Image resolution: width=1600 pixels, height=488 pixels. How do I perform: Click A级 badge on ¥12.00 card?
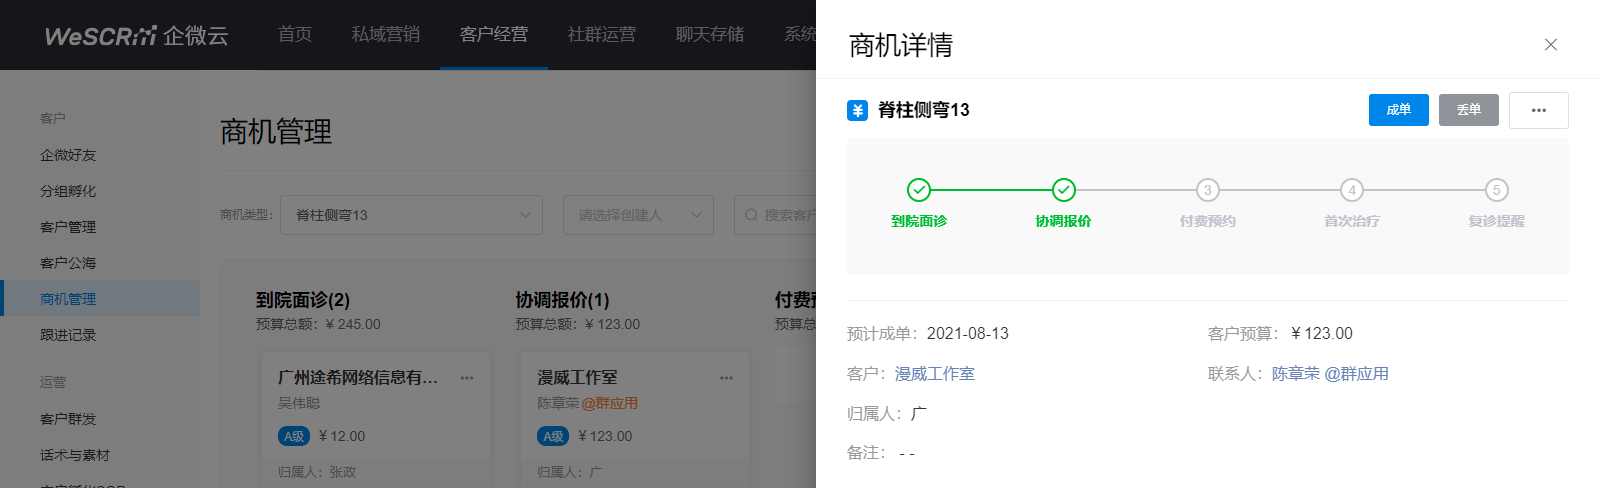click(294, 436)
